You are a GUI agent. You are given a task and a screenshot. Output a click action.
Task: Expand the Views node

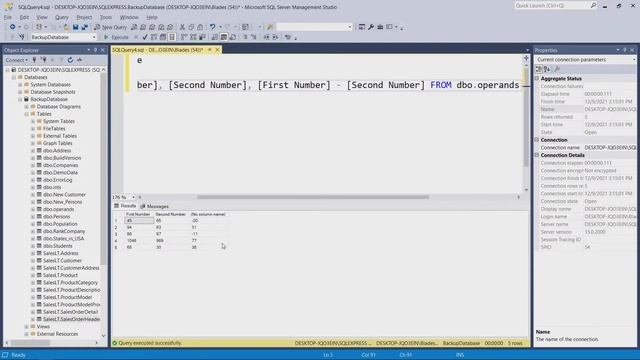point(27,327)
